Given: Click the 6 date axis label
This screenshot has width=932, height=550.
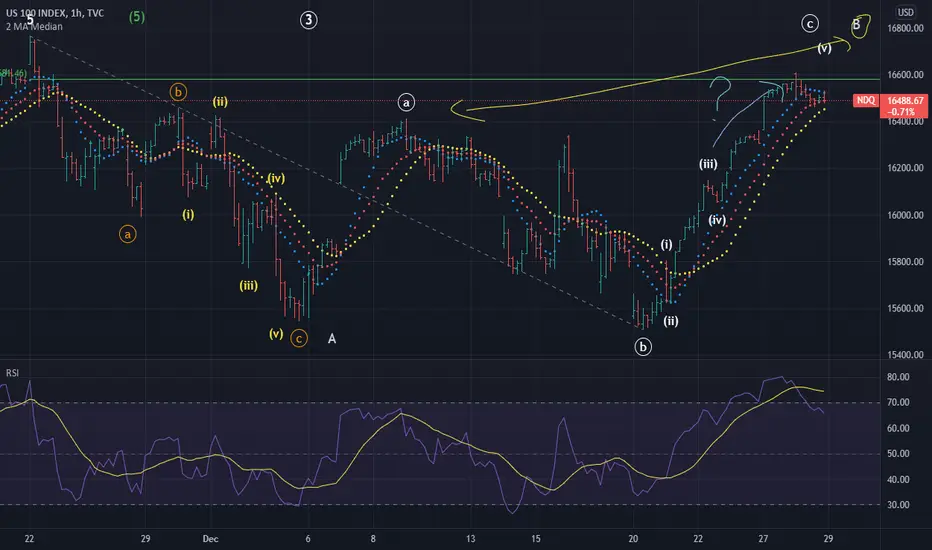Looking at the screenshot, I should click(x=308, y=539).
